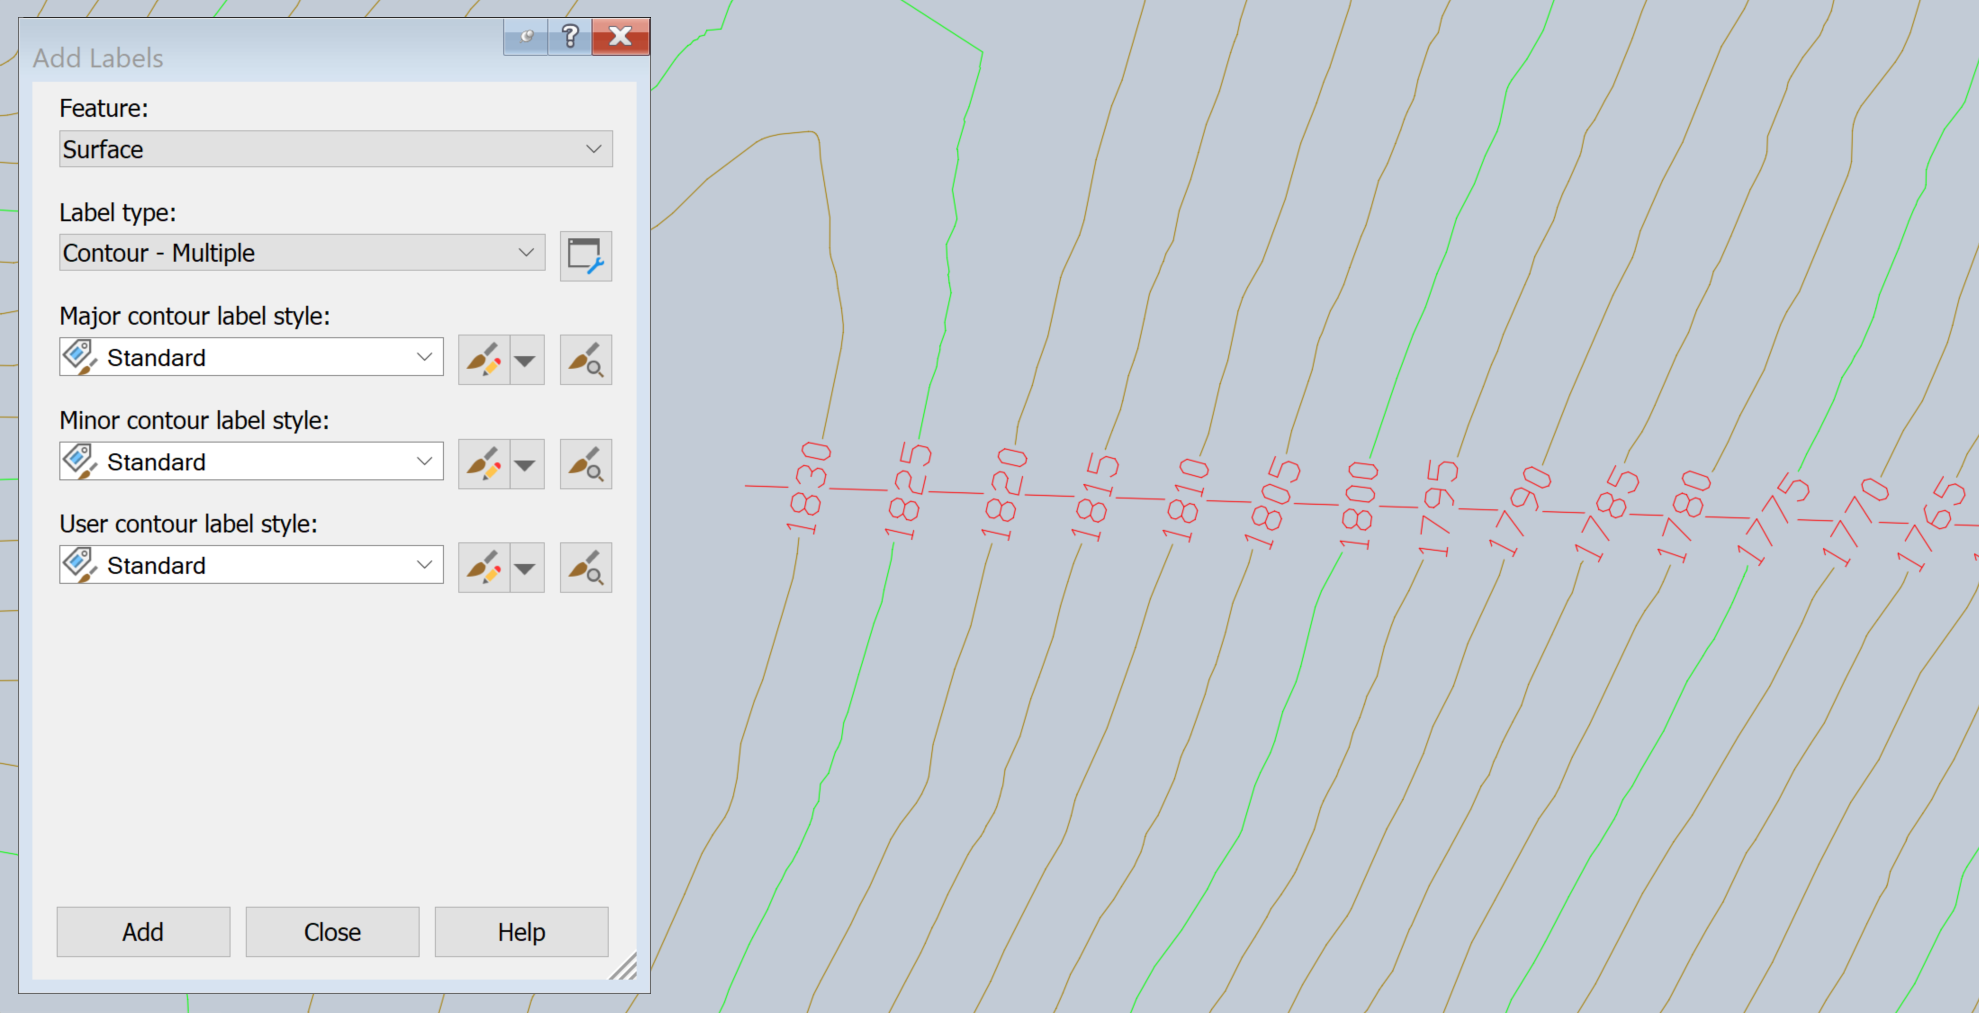Image resolution: width=1979 pixels, height=1013 pixels.
Task: Edit the Major contour label style
Action: (x=483, y=358)
